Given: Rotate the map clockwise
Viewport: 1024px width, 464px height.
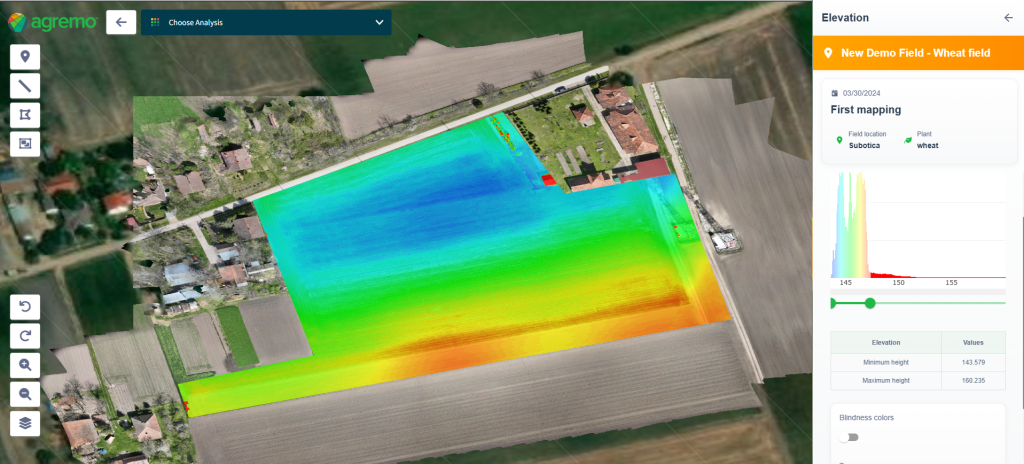Looking at the screenshot, I should [25, 335].
